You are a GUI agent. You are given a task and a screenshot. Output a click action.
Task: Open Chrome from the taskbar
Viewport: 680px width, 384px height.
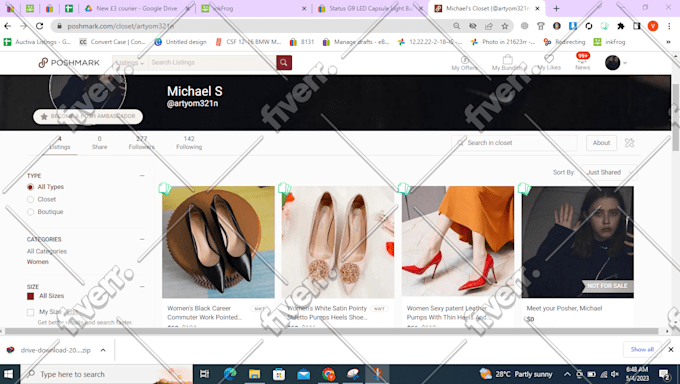pyautogui.click(x=328, y=374)
